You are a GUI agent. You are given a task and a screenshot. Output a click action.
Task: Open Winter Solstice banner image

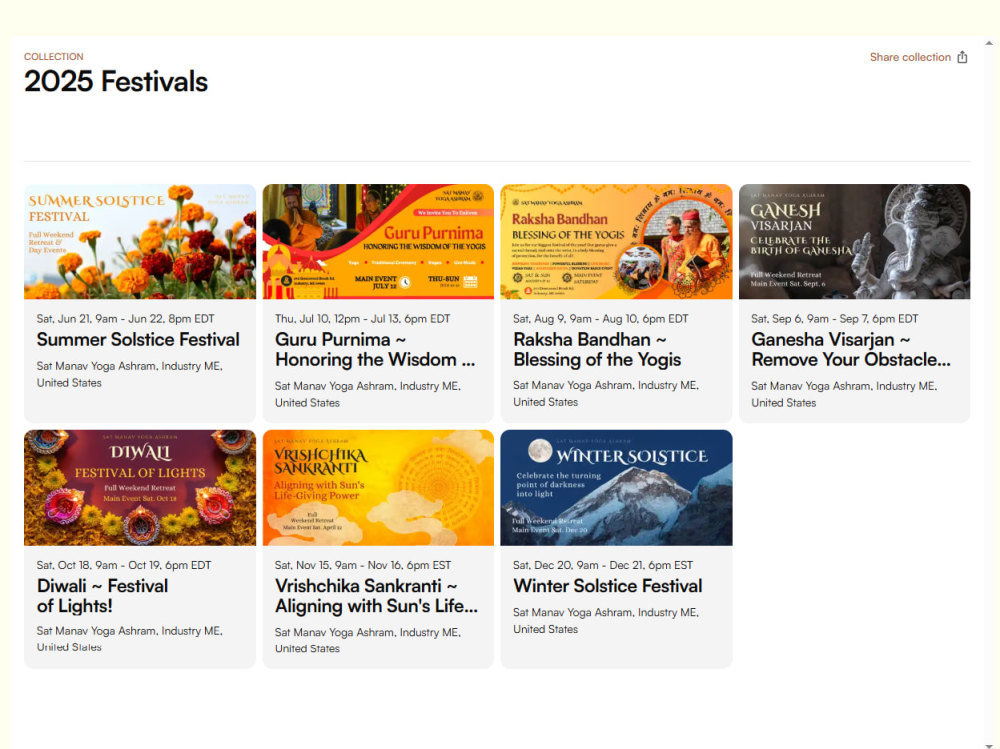pos(616,488)
